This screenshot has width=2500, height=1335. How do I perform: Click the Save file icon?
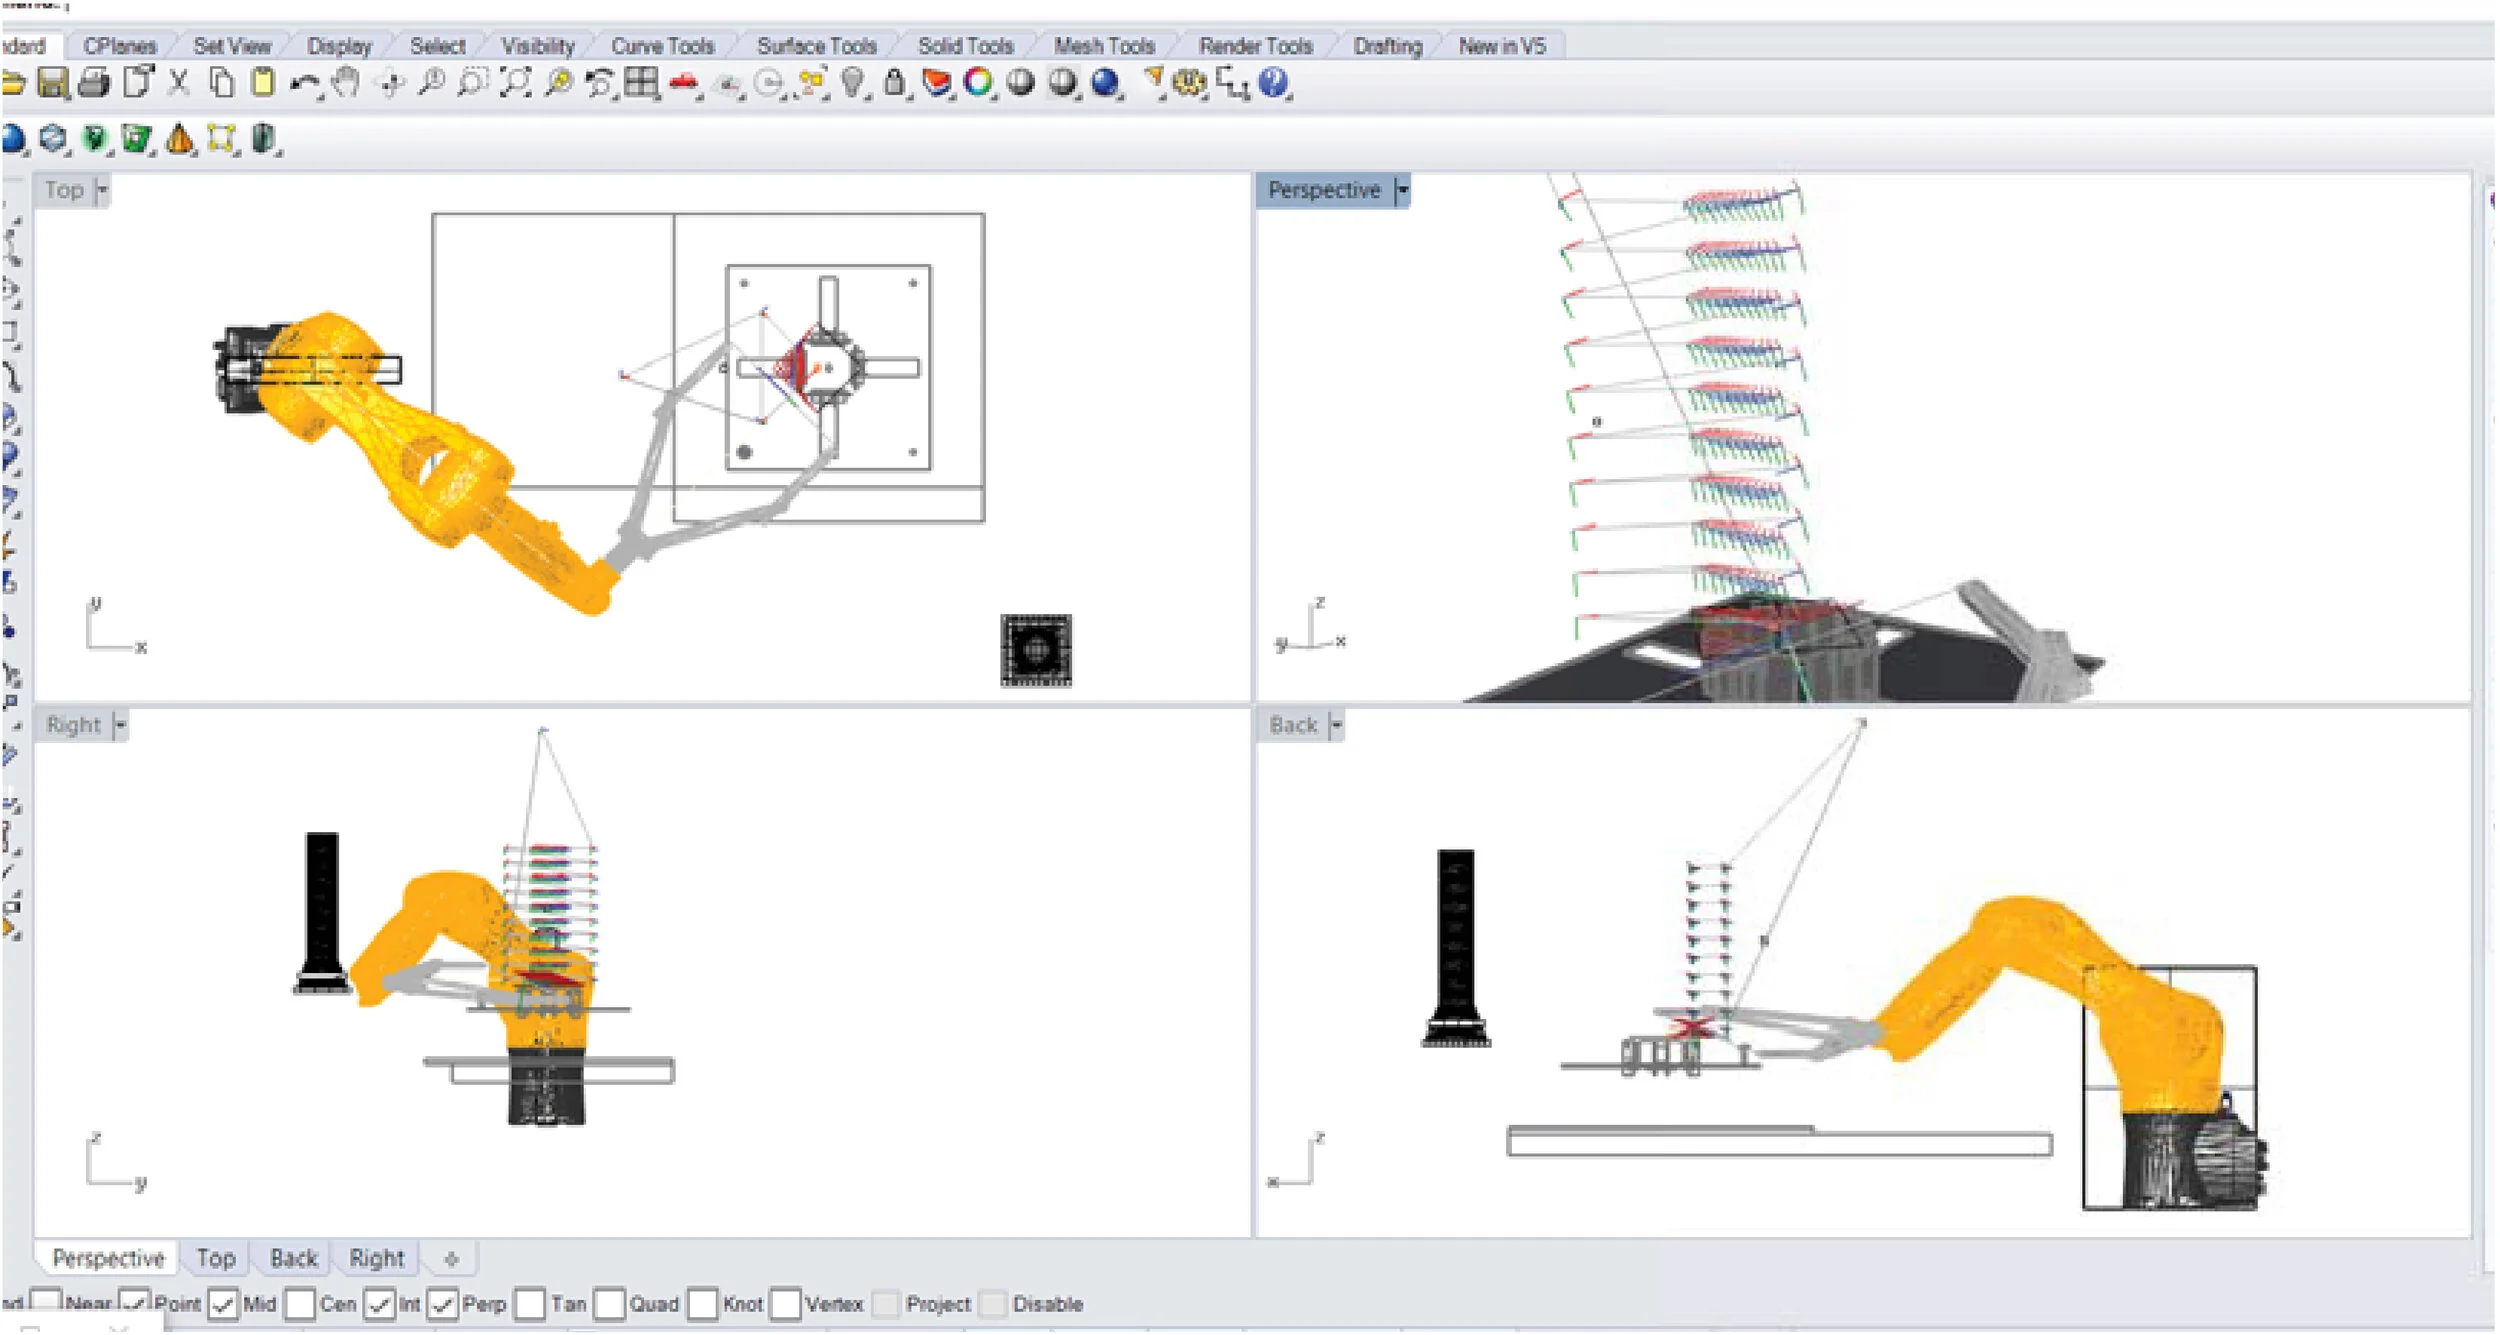(x=53, y=83)
